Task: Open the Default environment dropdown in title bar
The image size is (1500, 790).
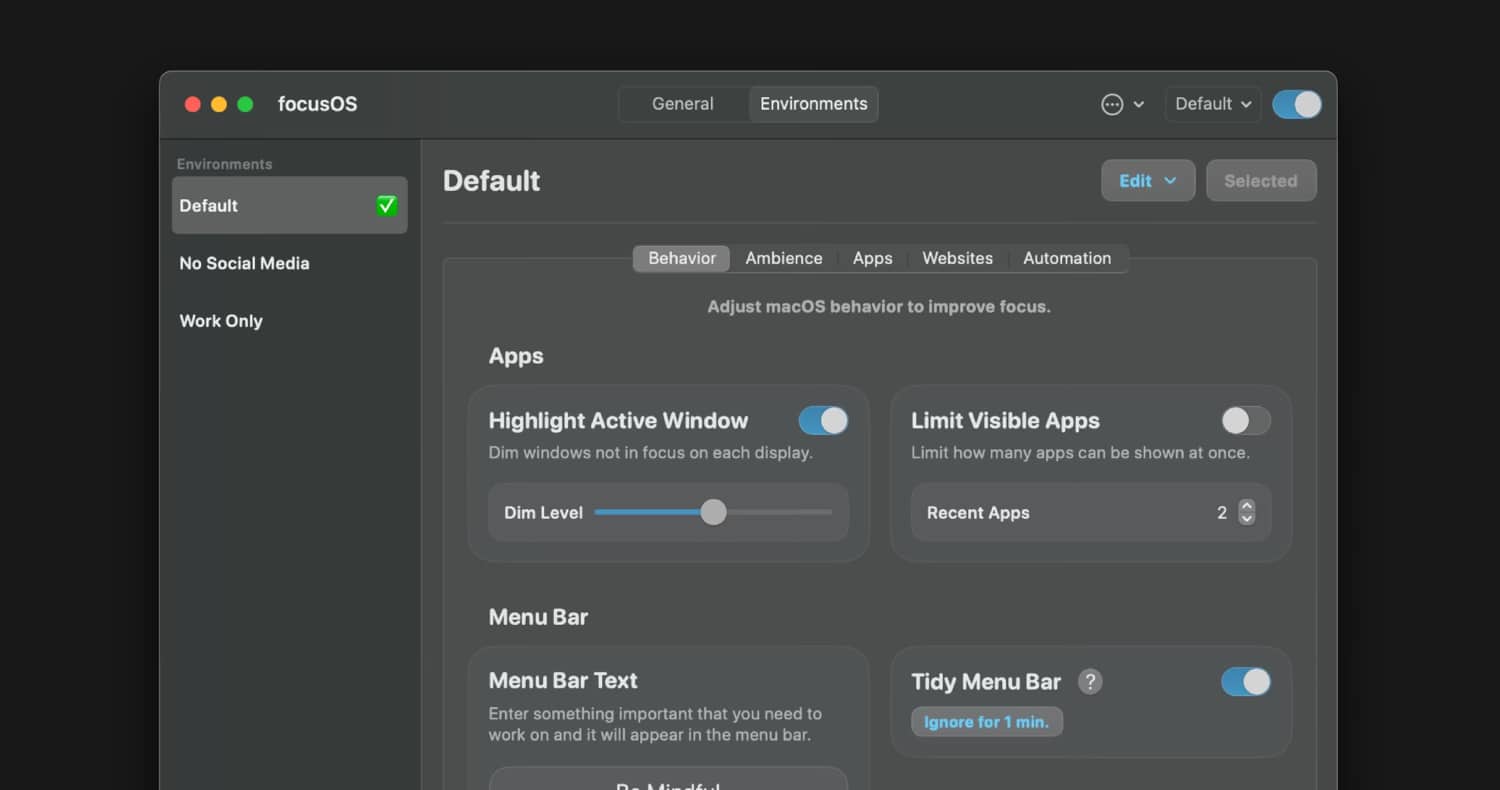Action: point(1213,104)
